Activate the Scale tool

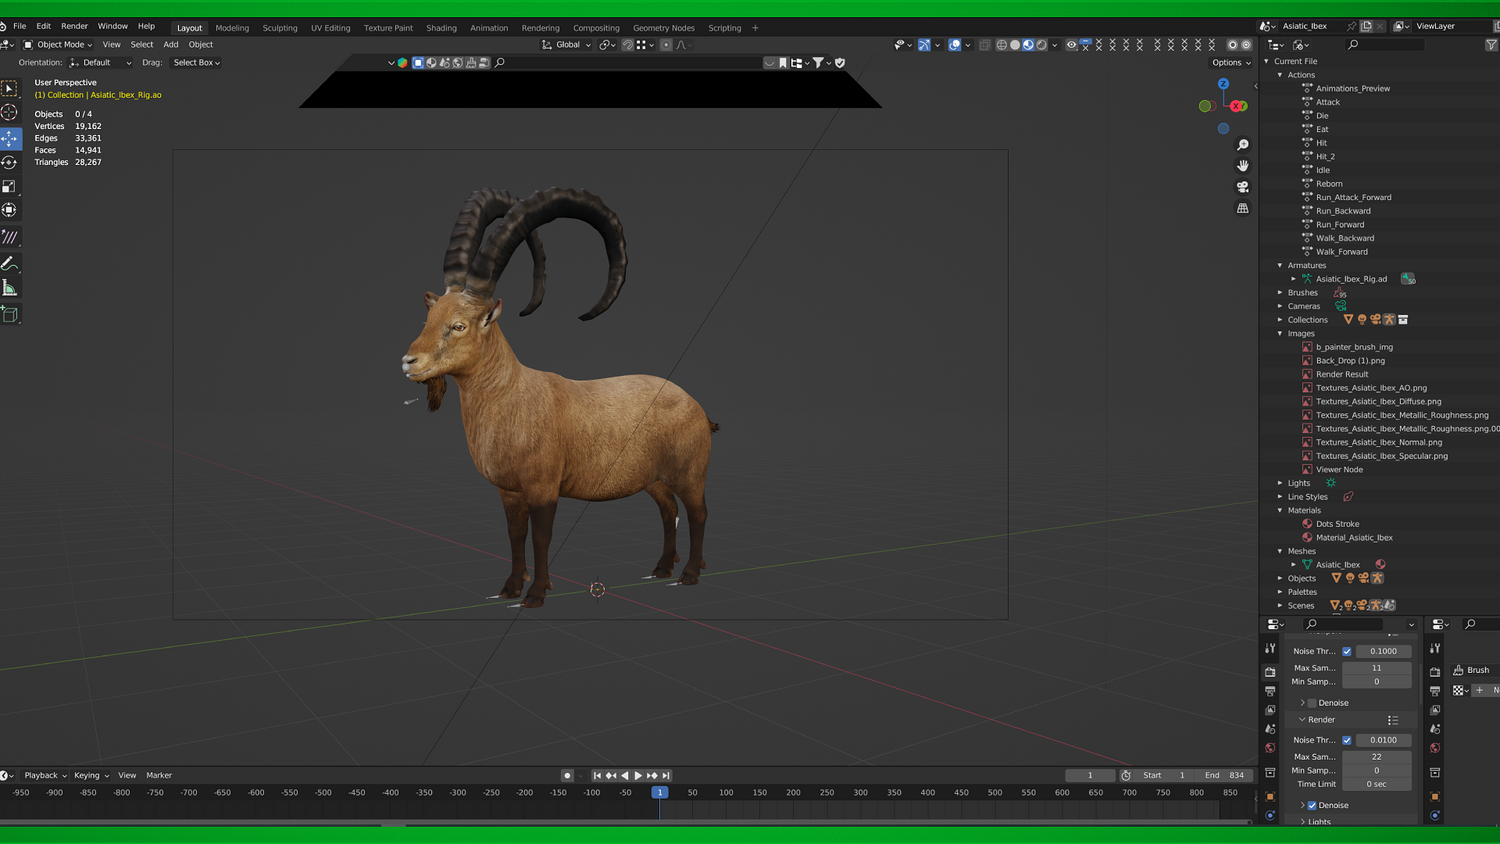10,186
